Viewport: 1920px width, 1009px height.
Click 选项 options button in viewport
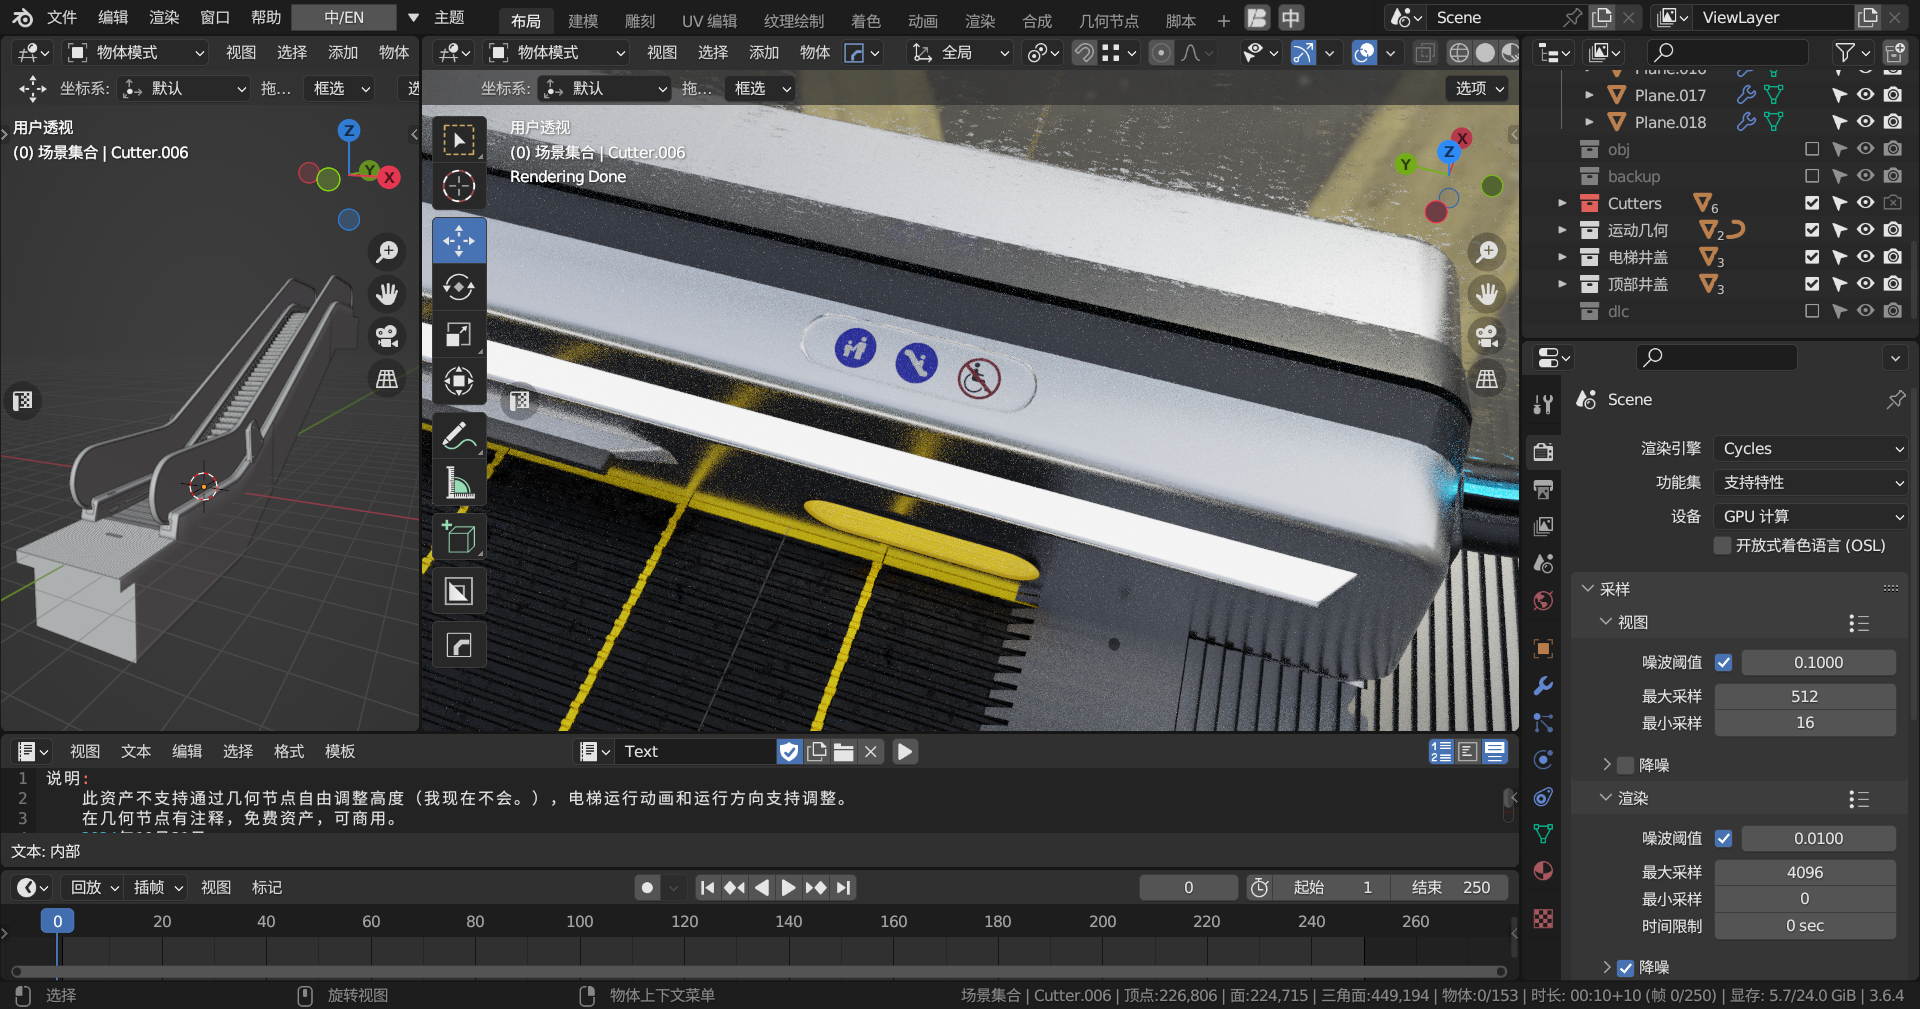click(1479, 88)
